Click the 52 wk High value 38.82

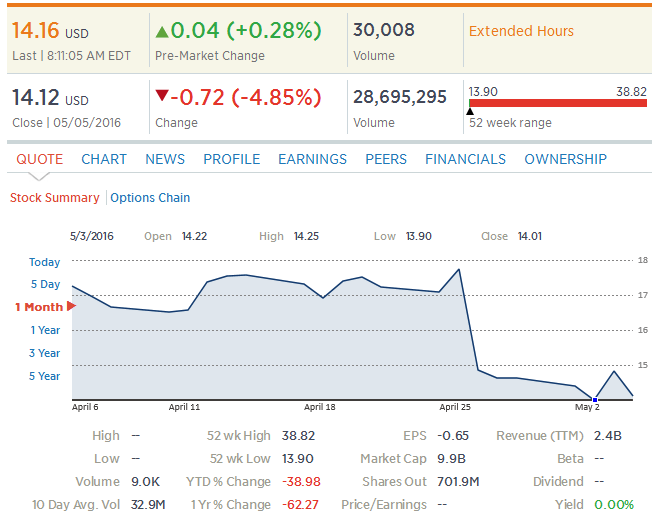coord(298,436)
